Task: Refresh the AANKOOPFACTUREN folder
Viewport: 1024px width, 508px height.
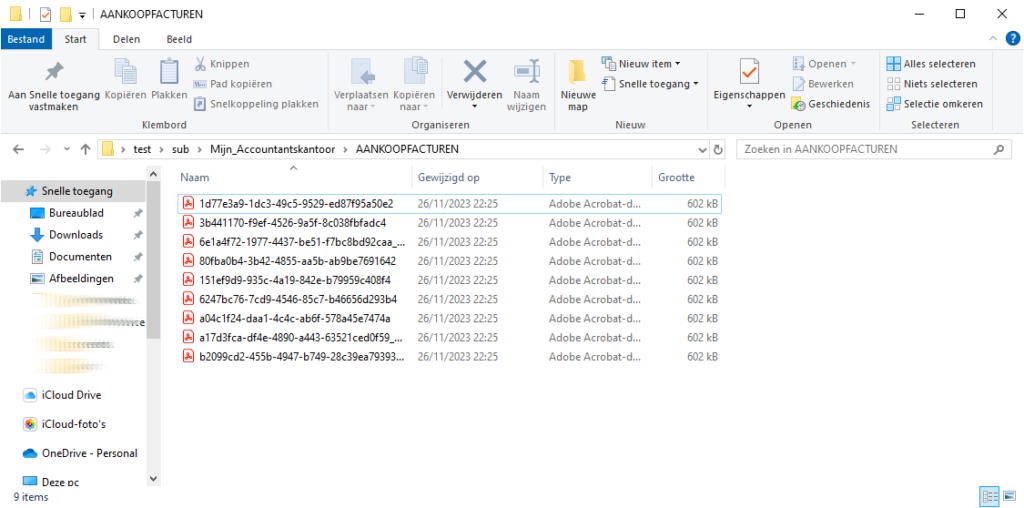Action: [x=718, y=150]
